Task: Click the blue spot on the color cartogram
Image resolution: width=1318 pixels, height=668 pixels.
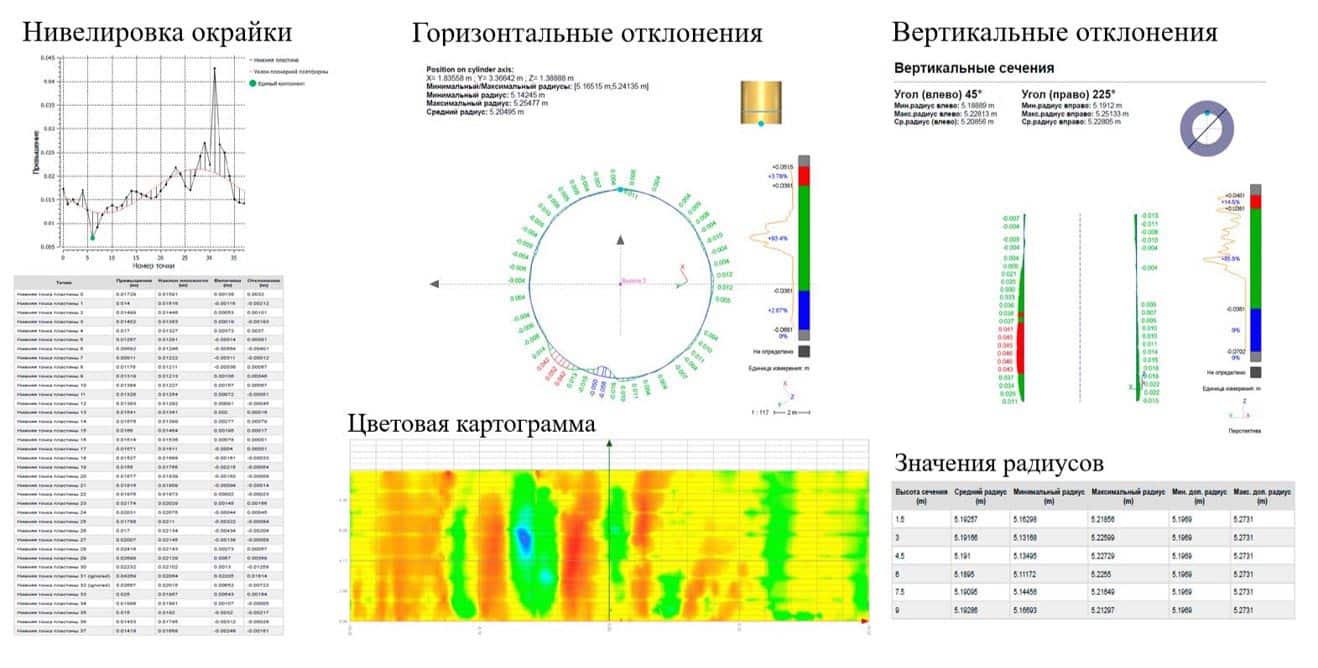Action: coord(523,539)
